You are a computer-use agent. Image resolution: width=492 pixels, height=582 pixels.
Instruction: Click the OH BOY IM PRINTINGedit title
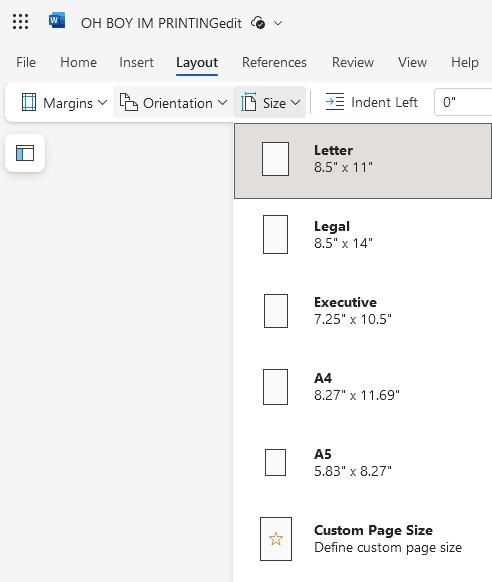point(161,23)
